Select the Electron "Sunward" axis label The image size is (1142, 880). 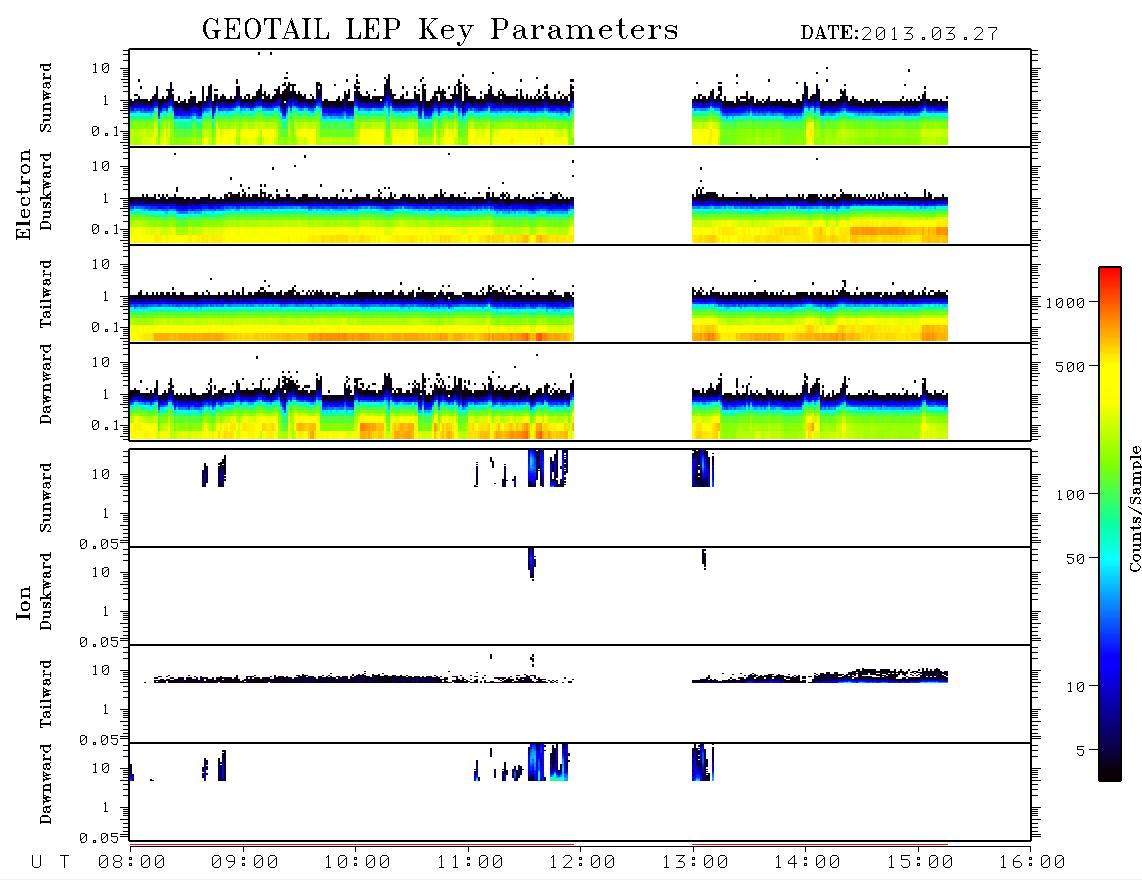pos(46,98)
